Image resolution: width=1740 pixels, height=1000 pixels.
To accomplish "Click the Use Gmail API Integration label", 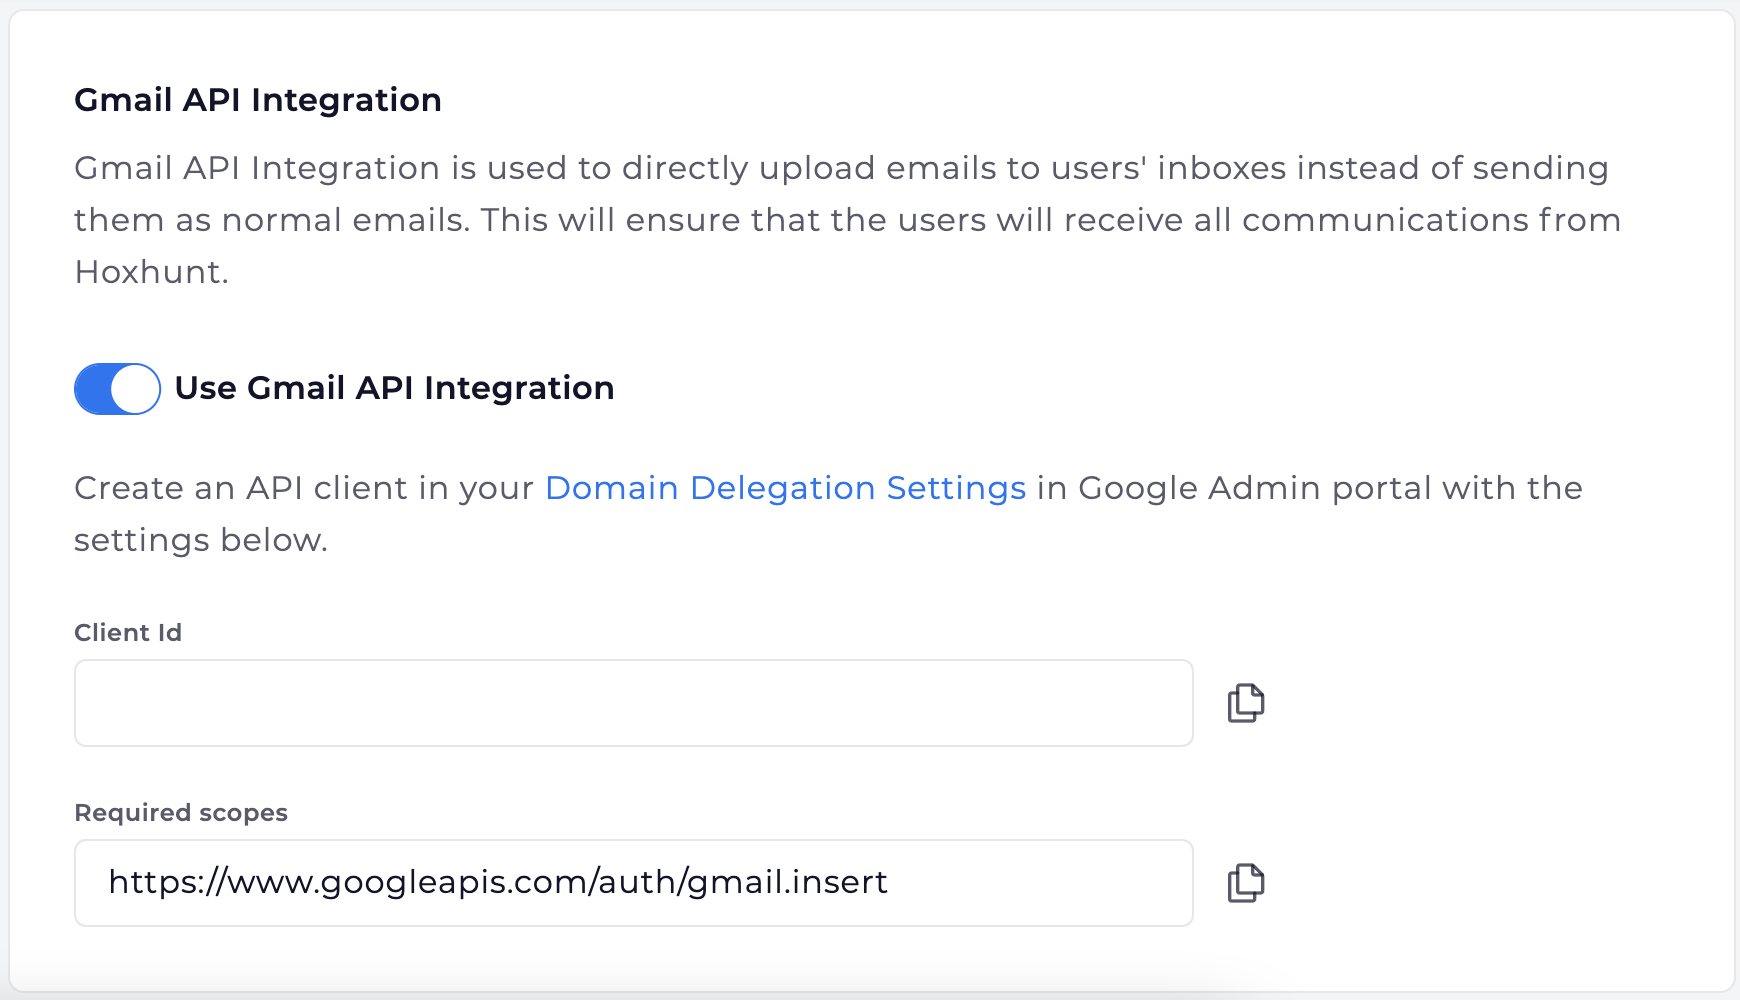I will (395, 388).
